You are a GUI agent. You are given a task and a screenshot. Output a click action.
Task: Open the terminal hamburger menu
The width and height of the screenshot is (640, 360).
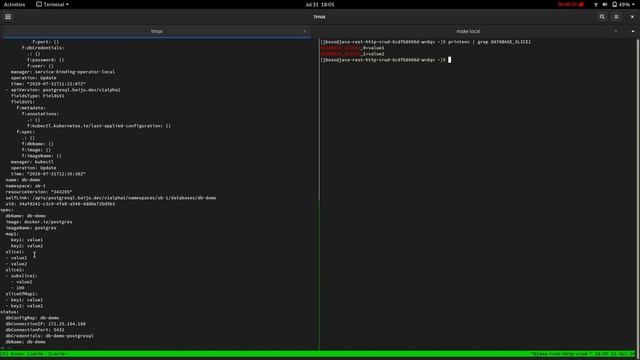616,17
